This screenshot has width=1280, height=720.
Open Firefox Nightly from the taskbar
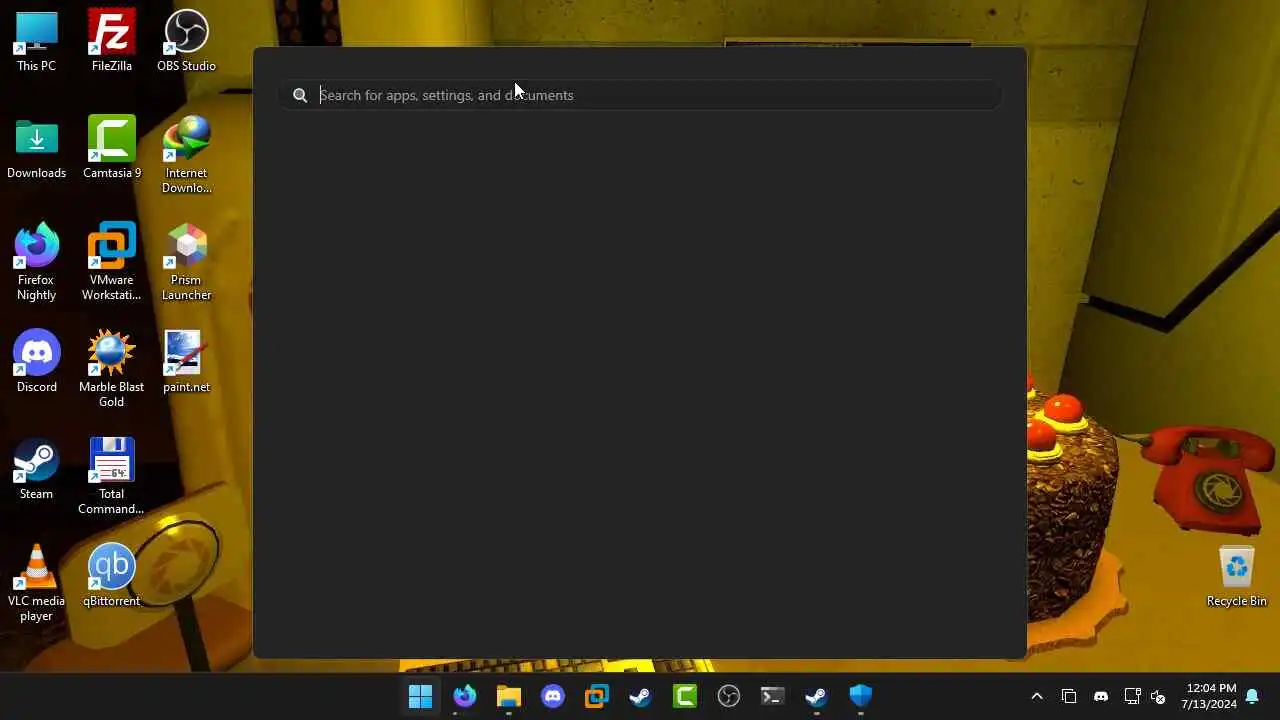pos(465,696)
